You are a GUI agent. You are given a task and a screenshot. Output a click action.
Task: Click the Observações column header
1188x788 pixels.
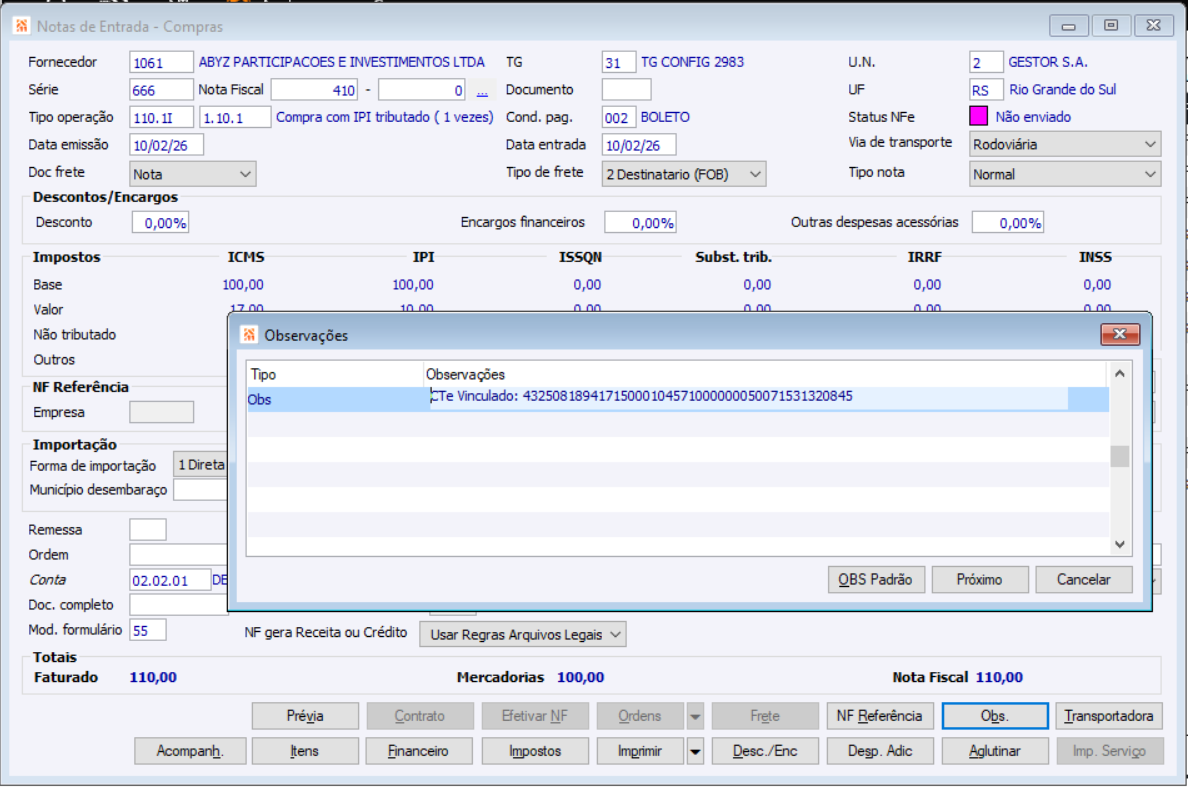pos(765,374)
